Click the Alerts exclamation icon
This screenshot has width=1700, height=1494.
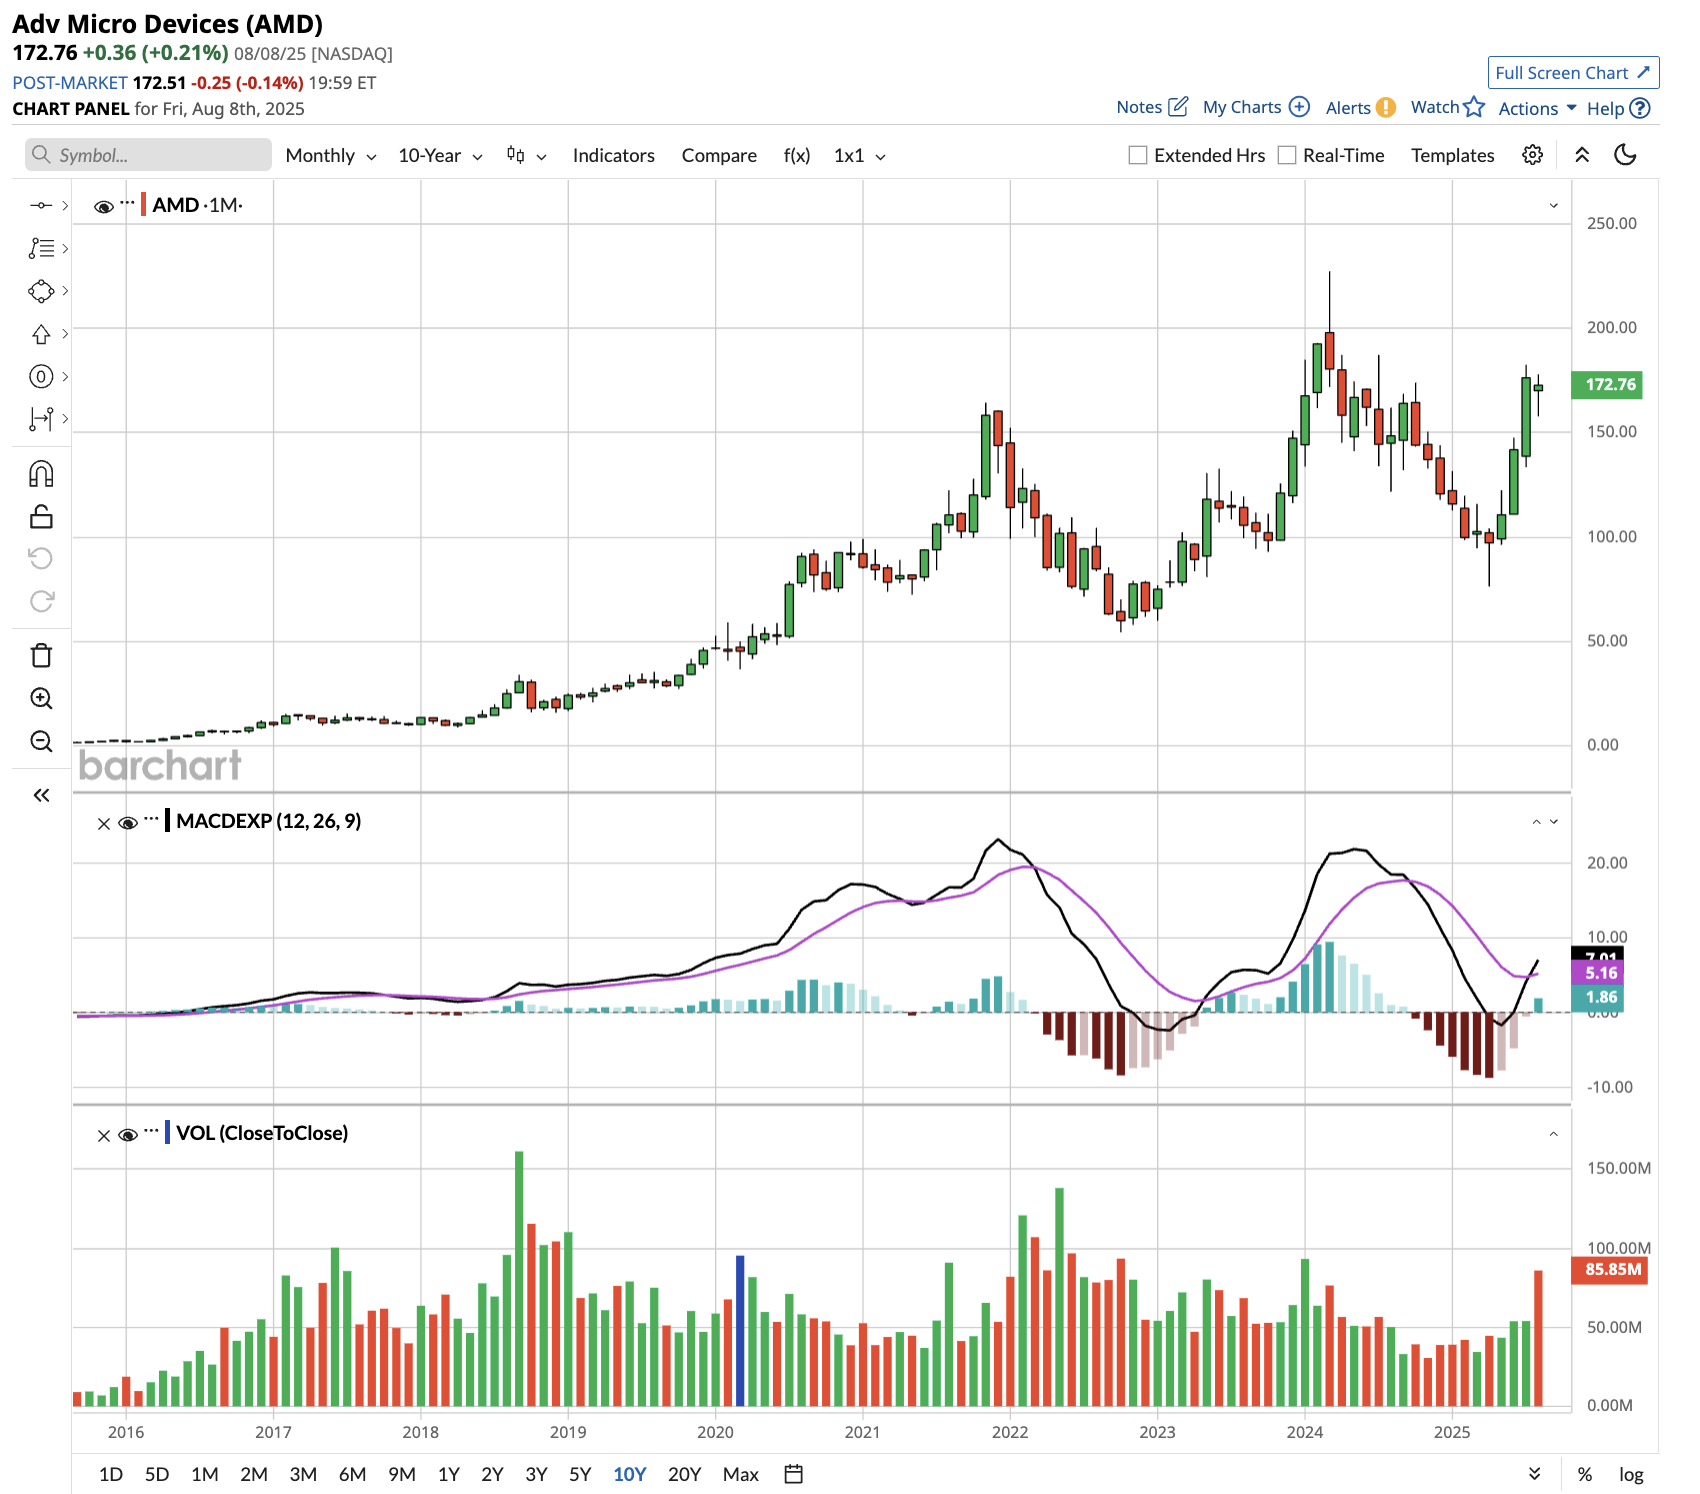[x=1386, y=108]
